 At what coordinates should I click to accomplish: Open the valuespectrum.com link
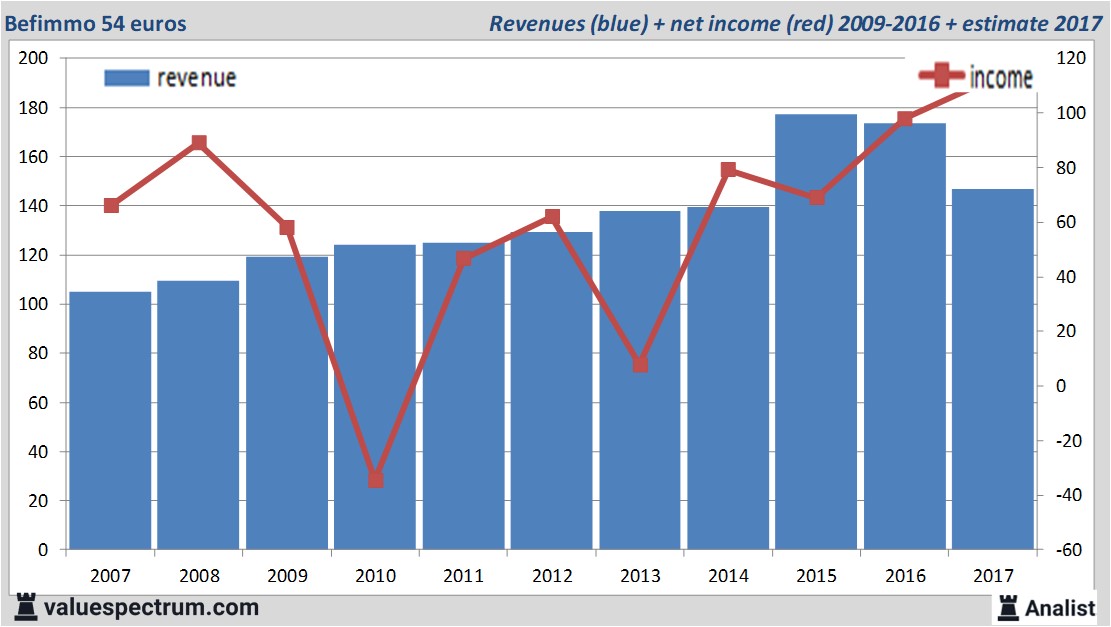(151, 607)
